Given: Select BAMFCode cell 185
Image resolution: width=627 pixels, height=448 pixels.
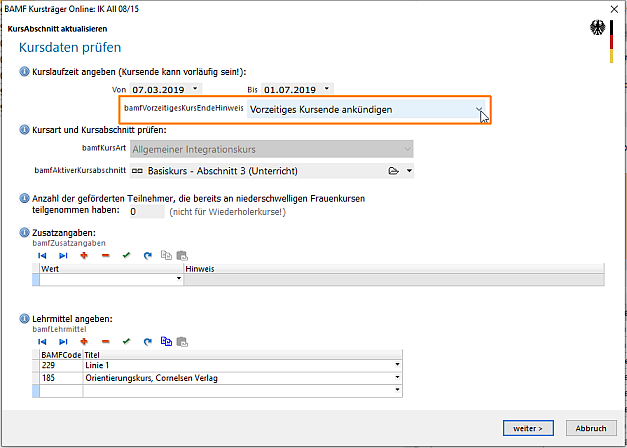Looking at the screenshot, I should (61, 378).
